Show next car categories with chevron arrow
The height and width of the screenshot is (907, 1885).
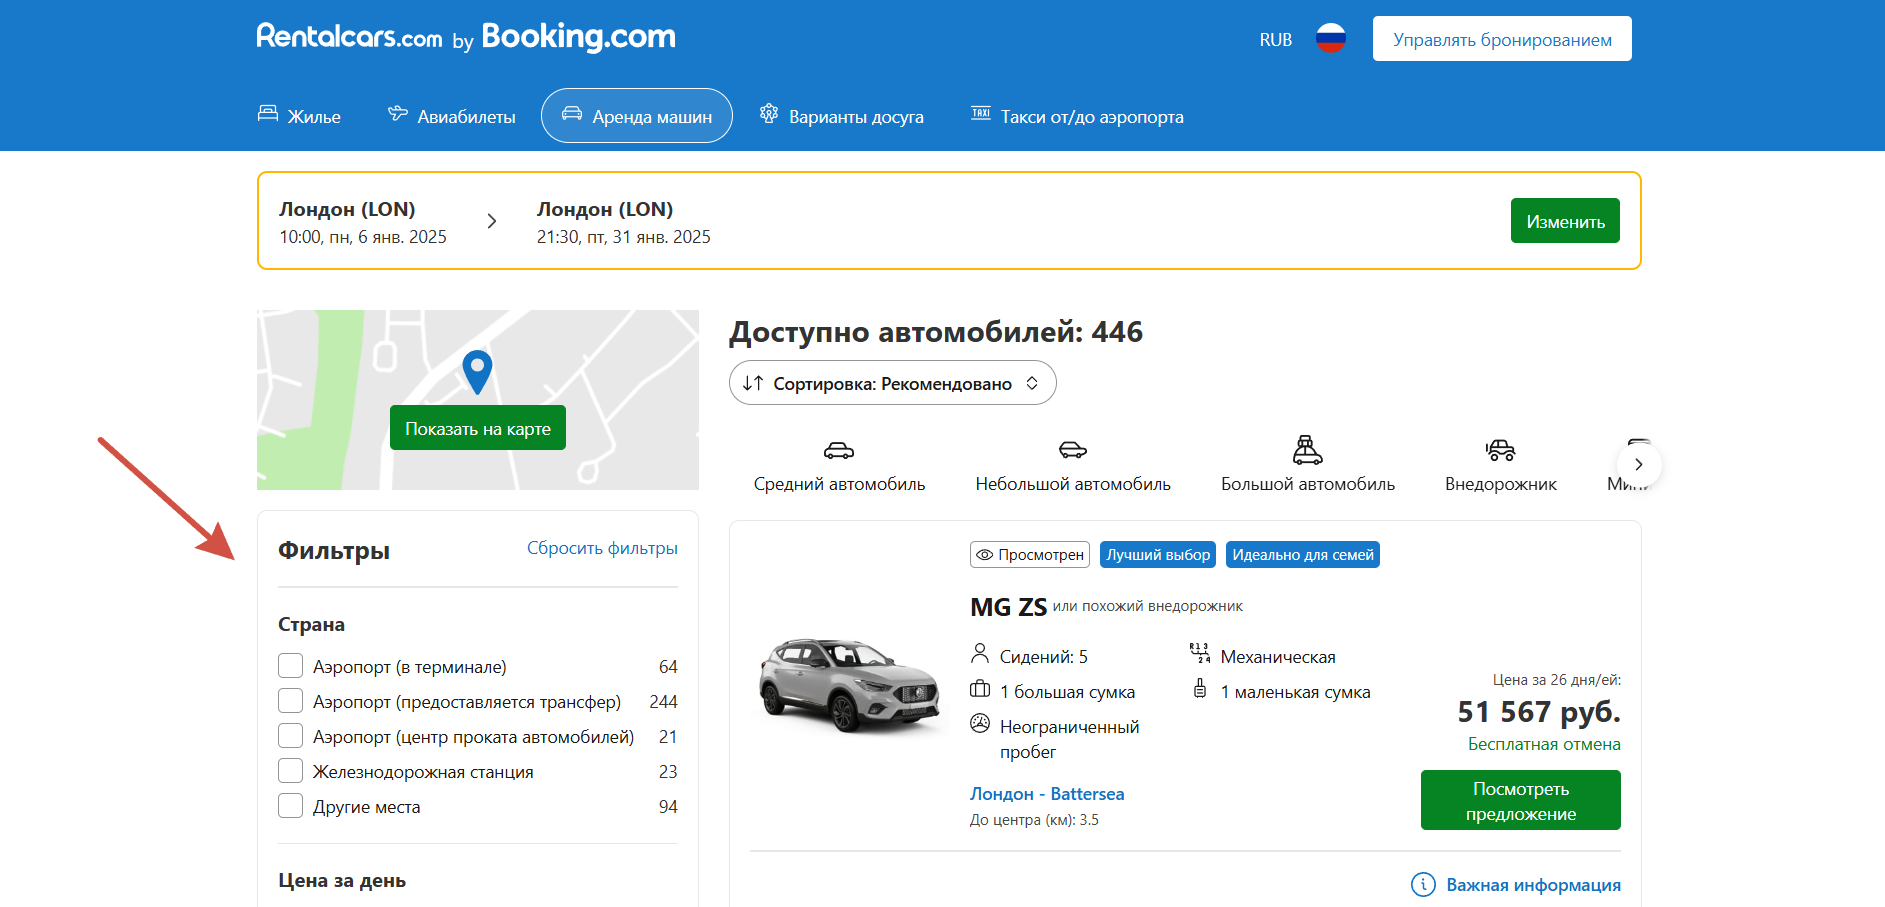tap(1638, 464)
